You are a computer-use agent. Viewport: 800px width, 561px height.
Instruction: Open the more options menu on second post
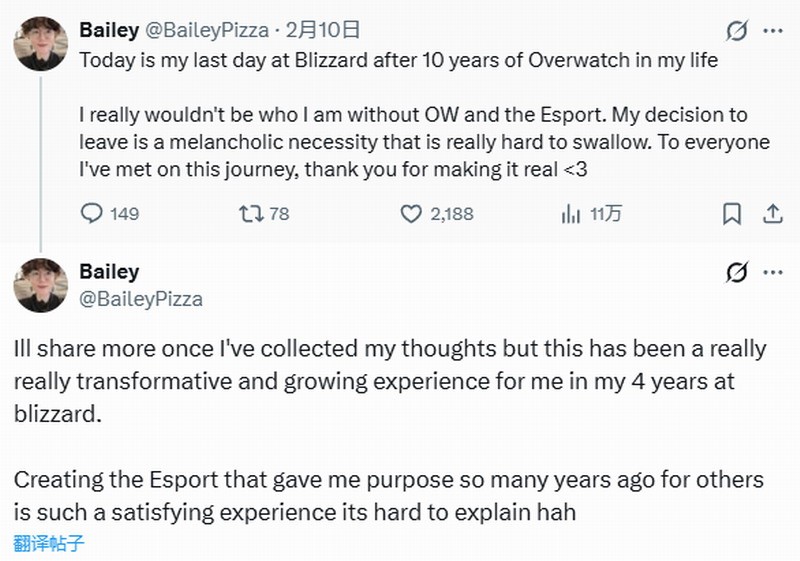(772, 272)
